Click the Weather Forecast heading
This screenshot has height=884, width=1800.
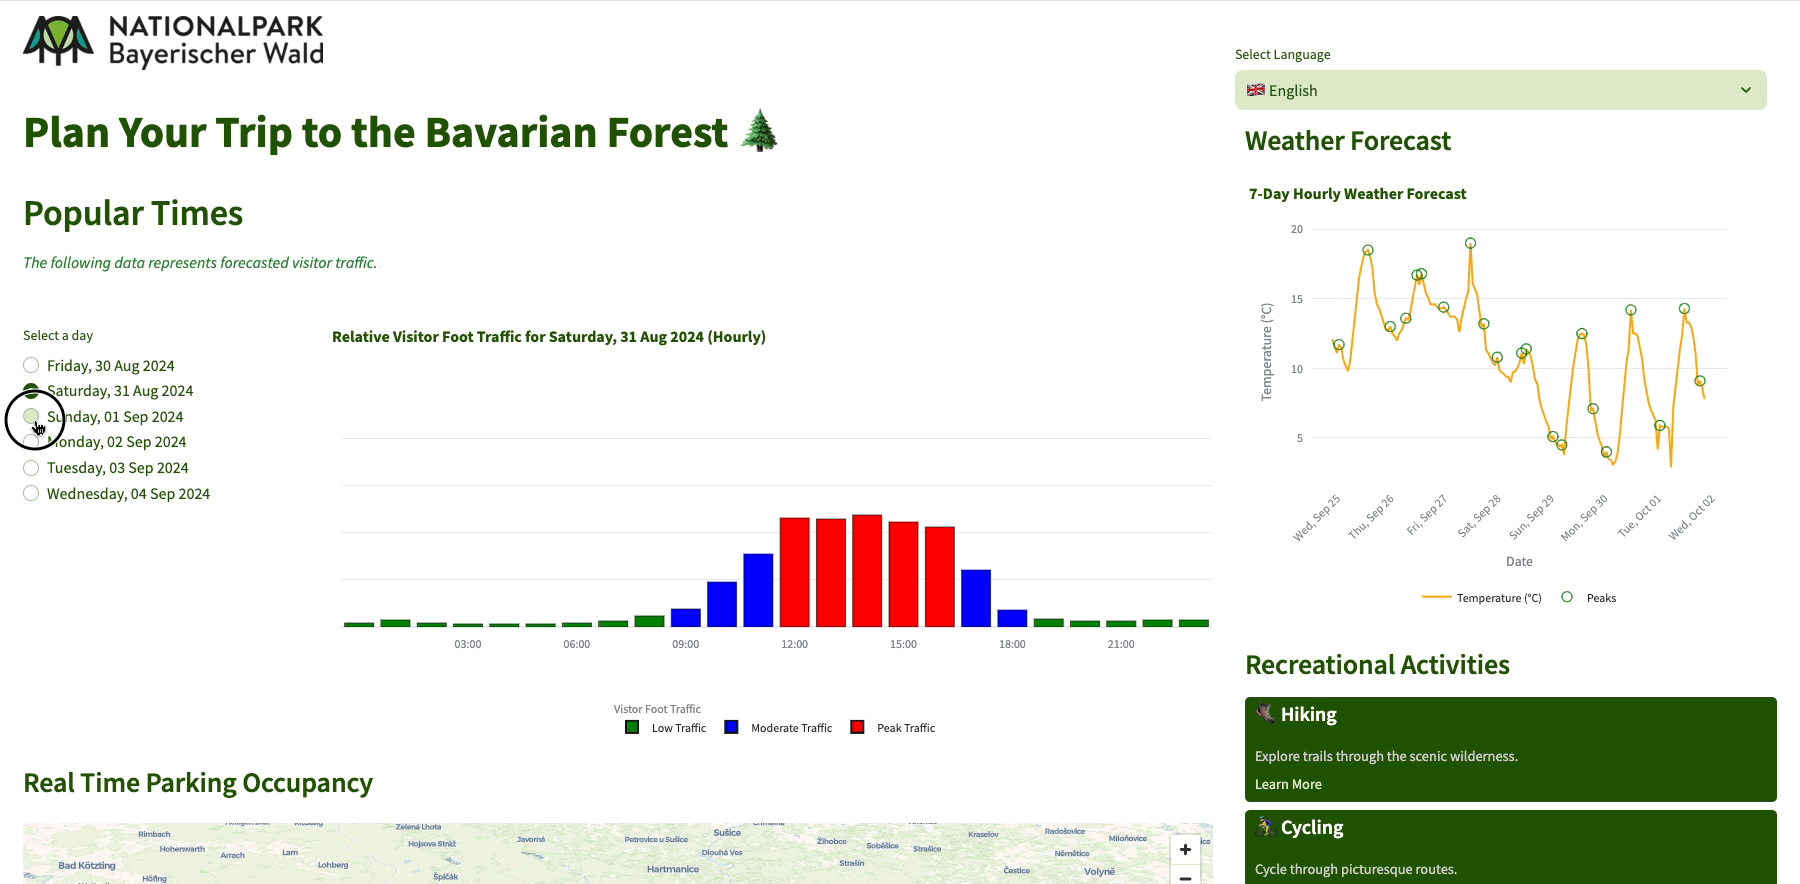pos(1347,141)
